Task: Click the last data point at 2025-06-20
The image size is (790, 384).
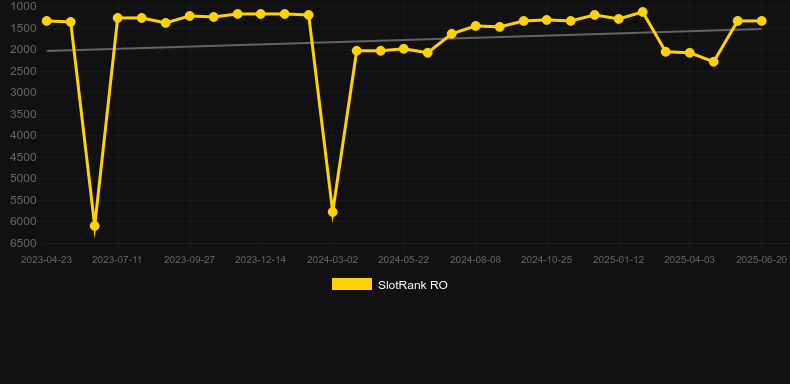Action: 761,21
